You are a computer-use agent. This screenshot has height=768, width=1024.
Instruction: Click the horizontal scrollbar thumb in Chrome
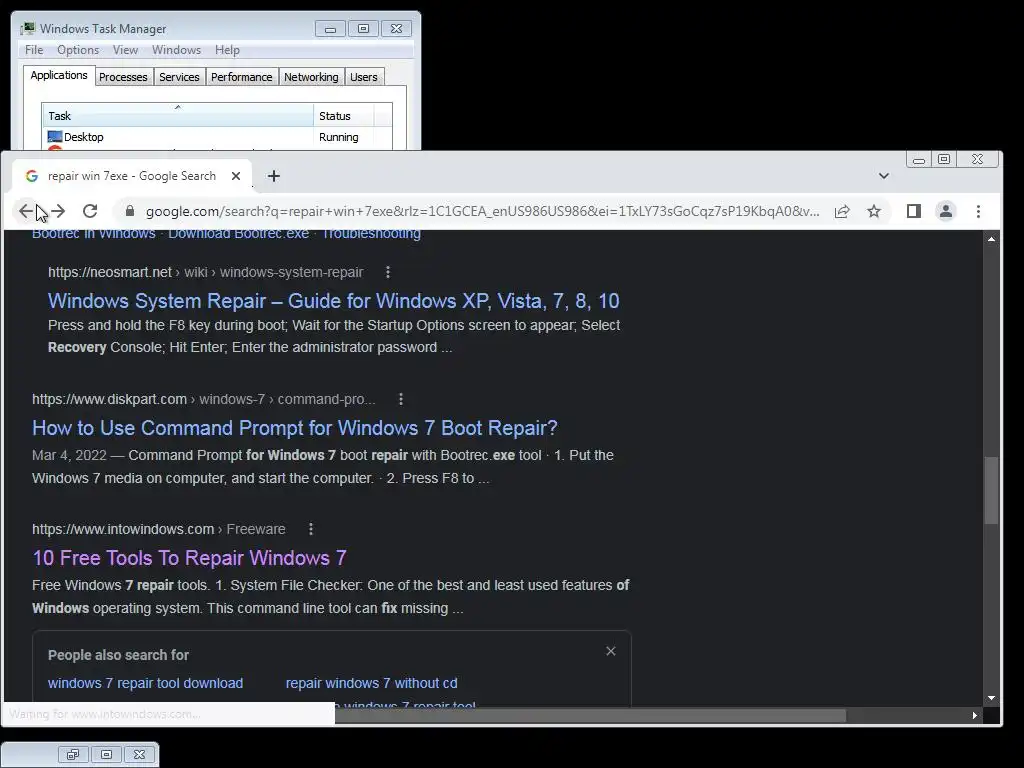point(590,716)
